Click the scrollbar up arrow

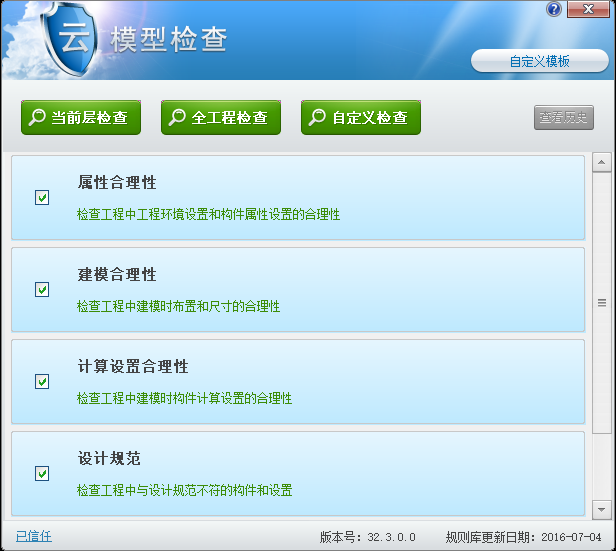click(x=601, y=162)
